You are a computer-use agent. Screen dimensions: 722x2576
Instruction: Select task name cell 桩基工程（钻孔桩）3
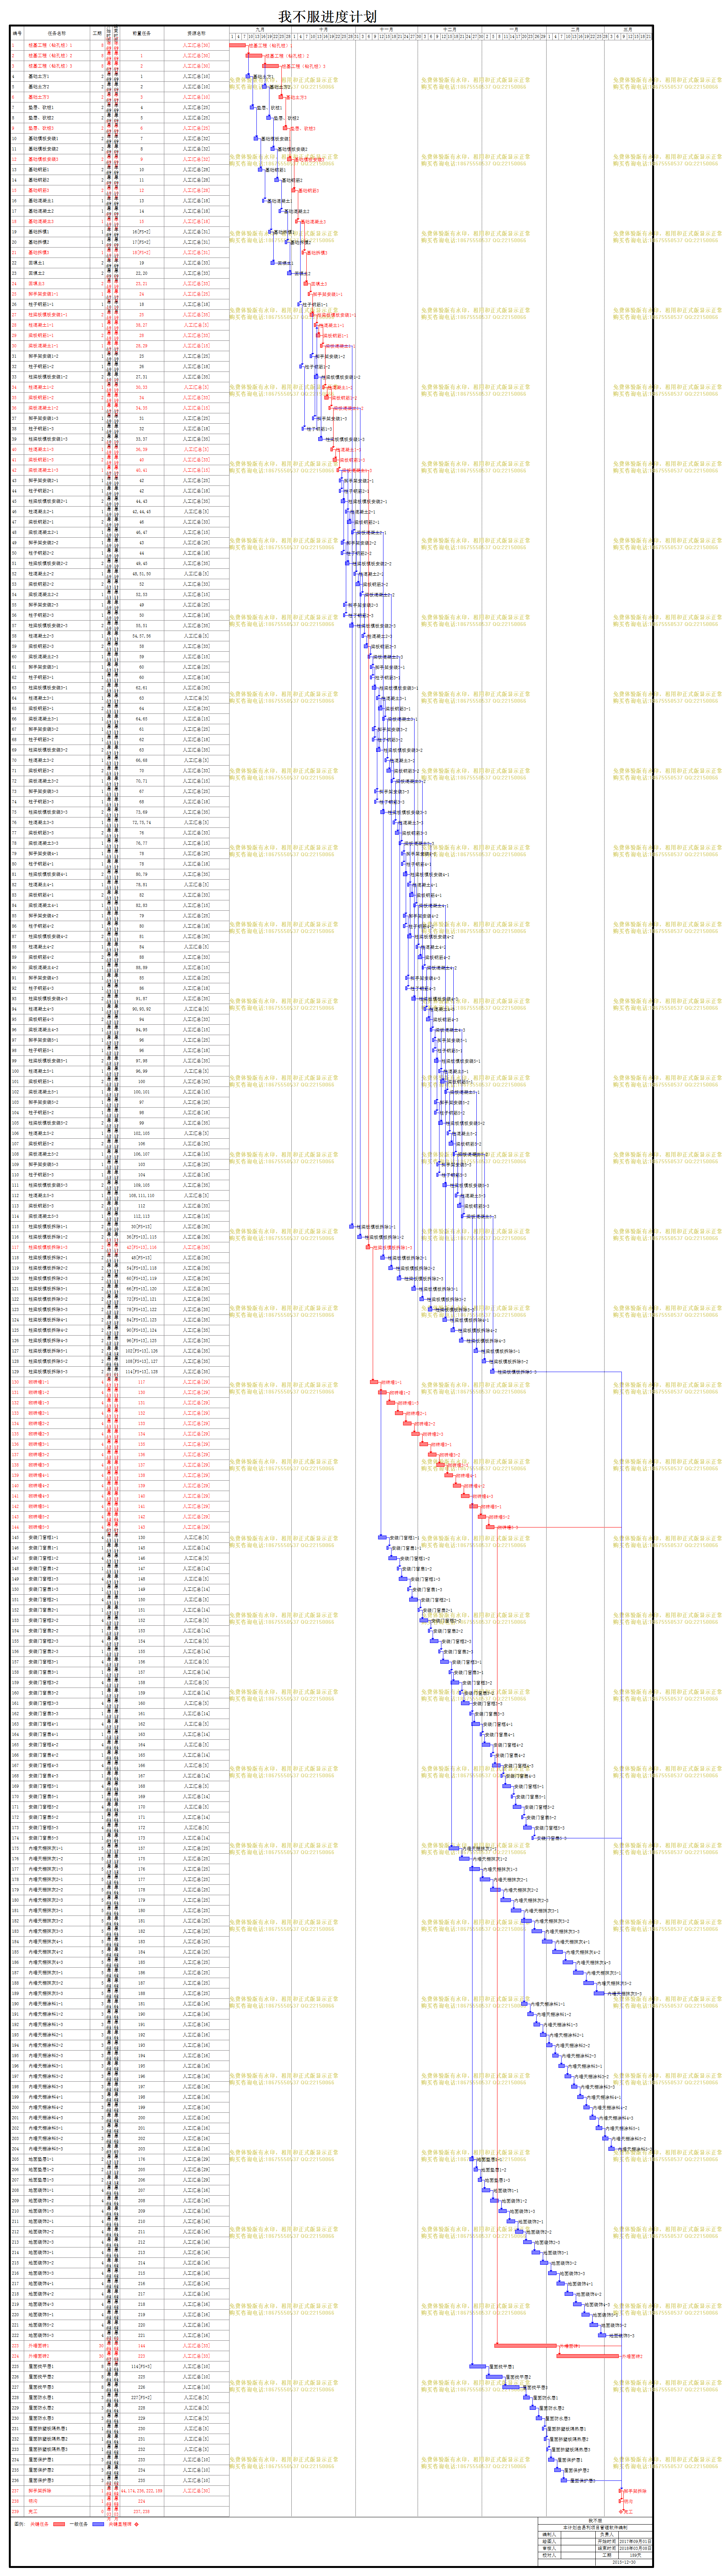pos(57,66)
